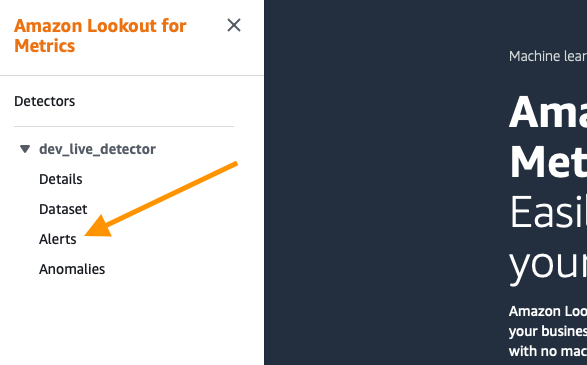This screenshot has width=587, height=365.
Task: Click the bold 'Ama' heading line
Action: point(548,112)
